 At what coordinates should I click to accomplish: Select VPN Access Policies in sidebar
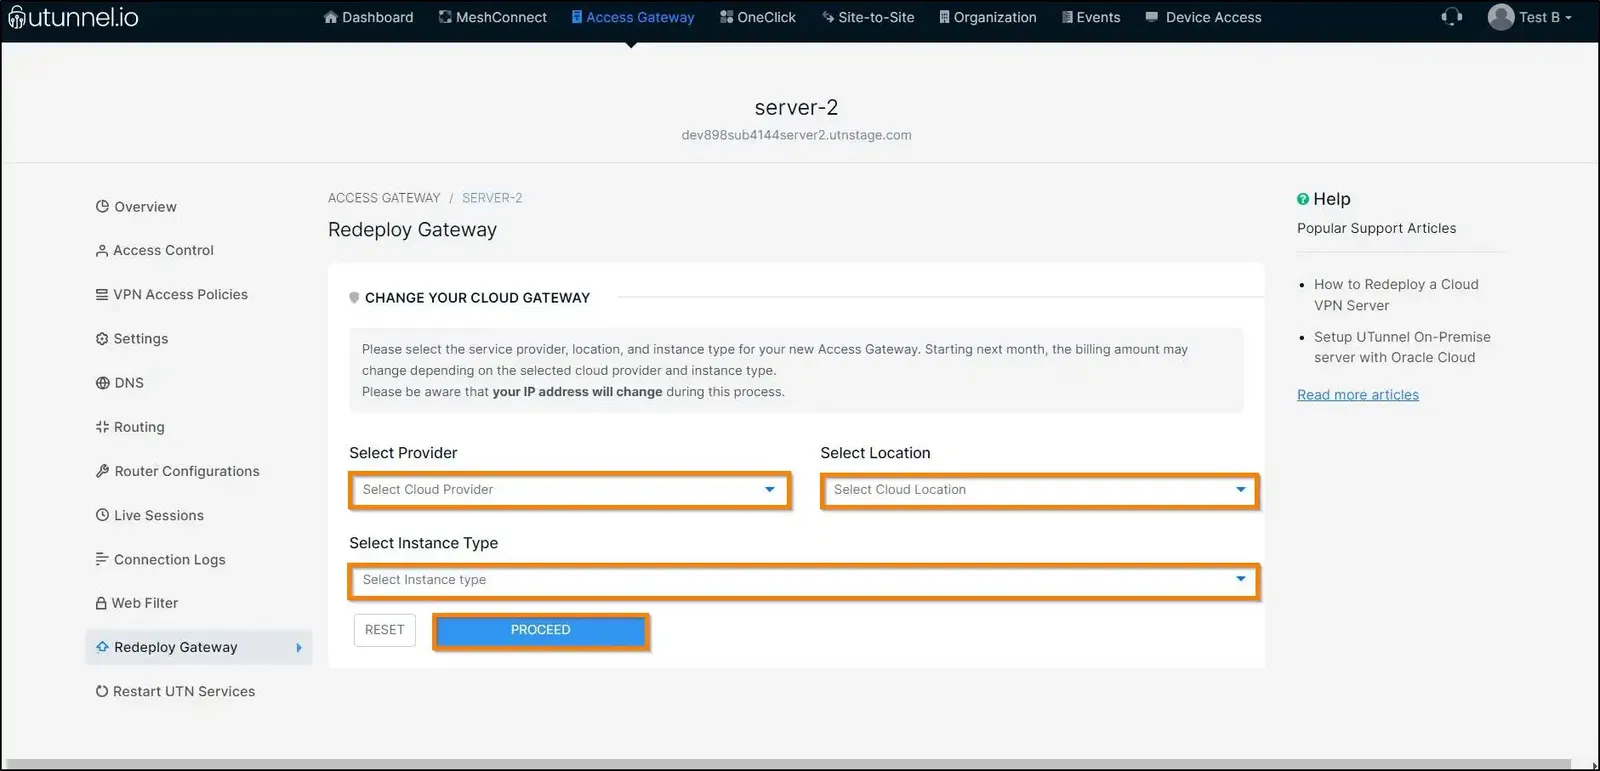click(171, 295)
